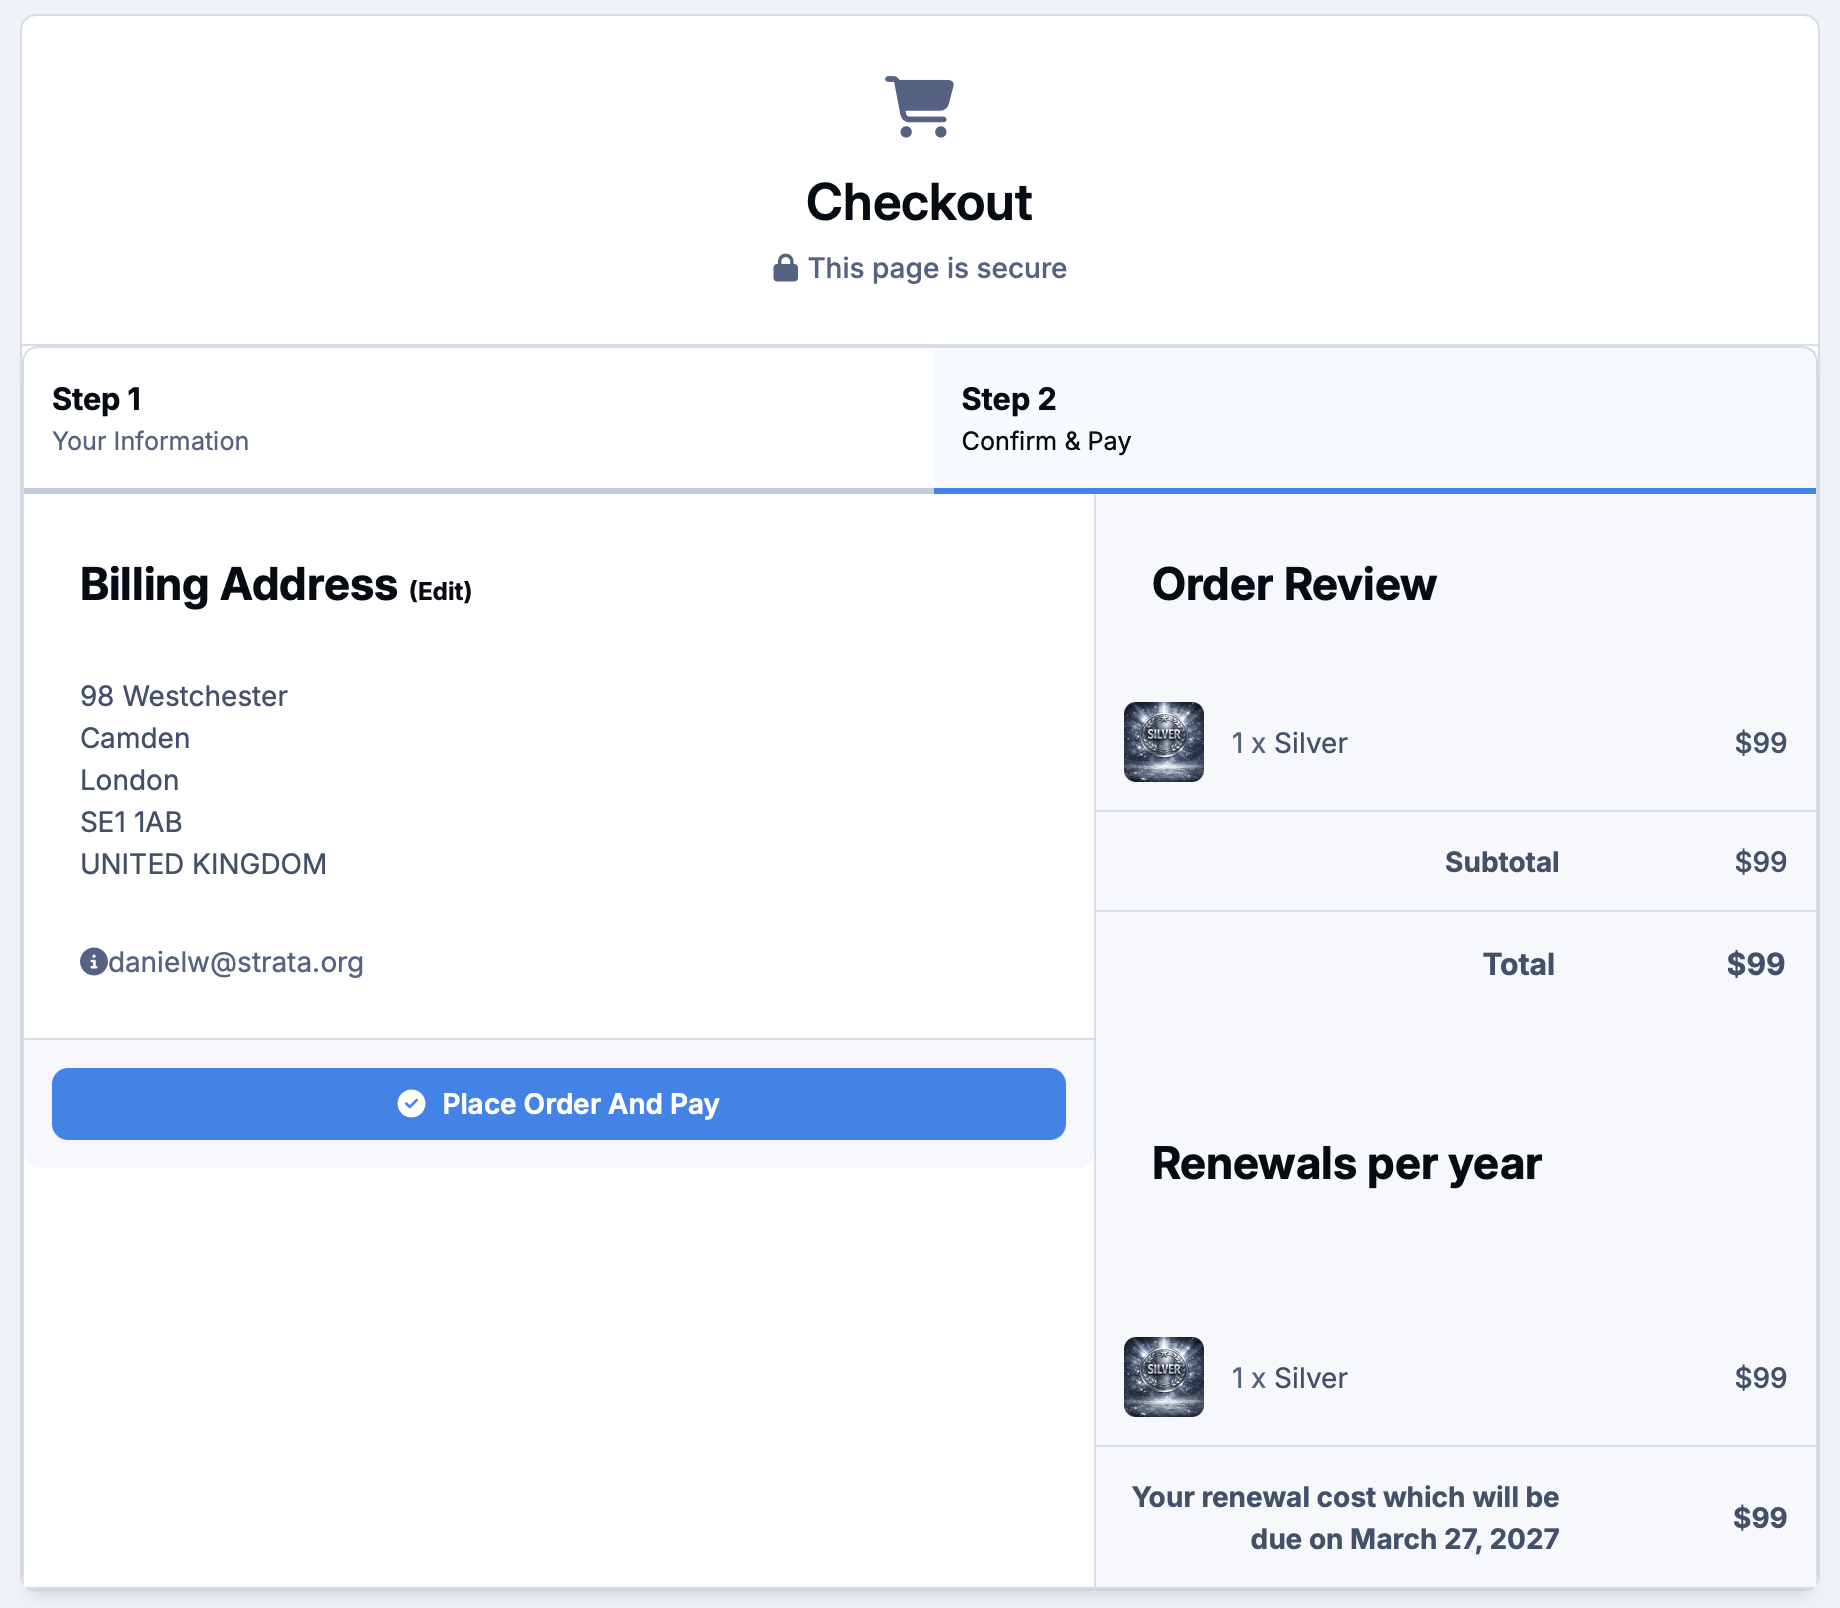Click the Checkout page title
Screen dimensions: 1840x1608
coord(919,203)
